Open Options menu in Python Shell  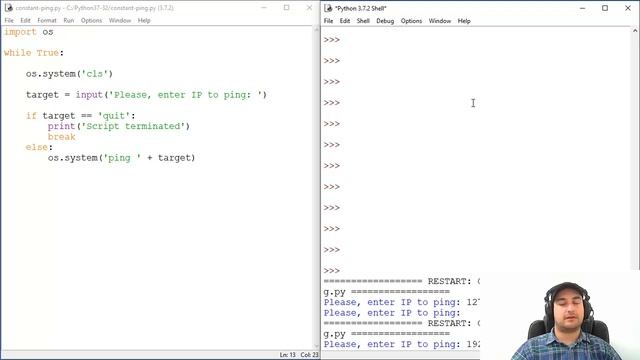pos(411,21)
